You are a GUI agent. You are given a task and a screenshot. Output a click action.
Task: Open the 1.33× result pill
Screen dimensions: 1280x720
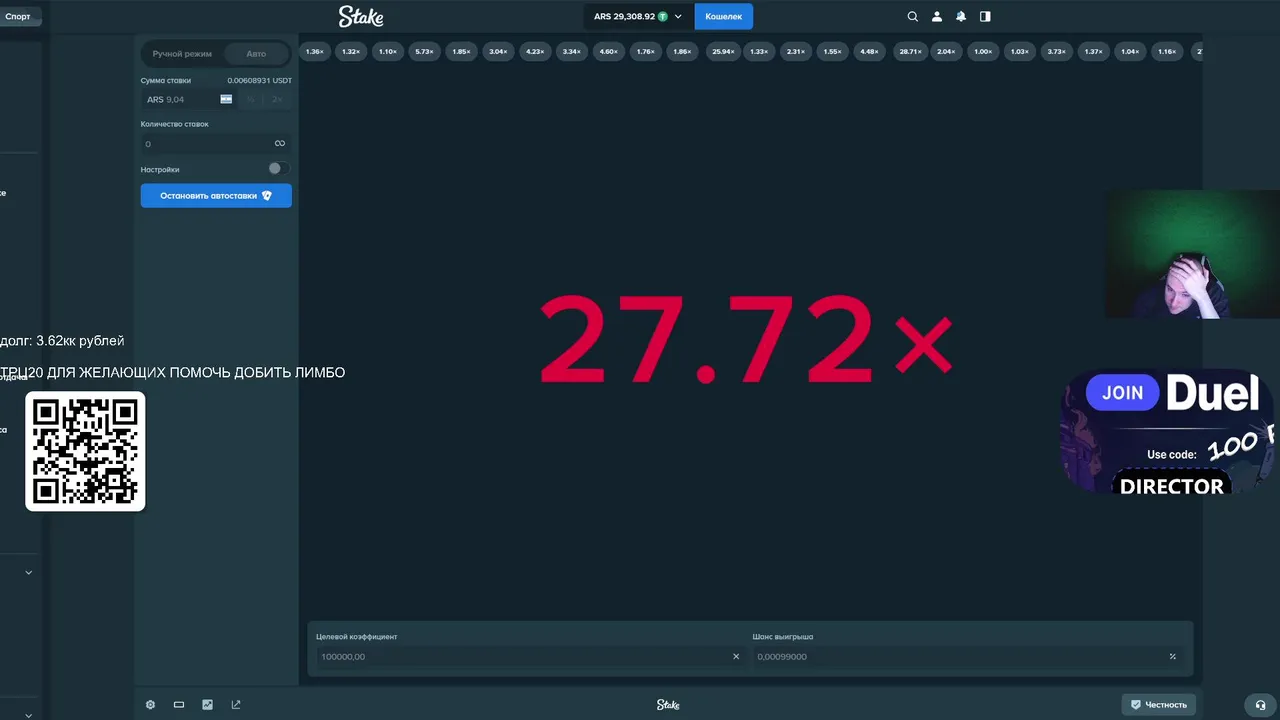(759, 51)
